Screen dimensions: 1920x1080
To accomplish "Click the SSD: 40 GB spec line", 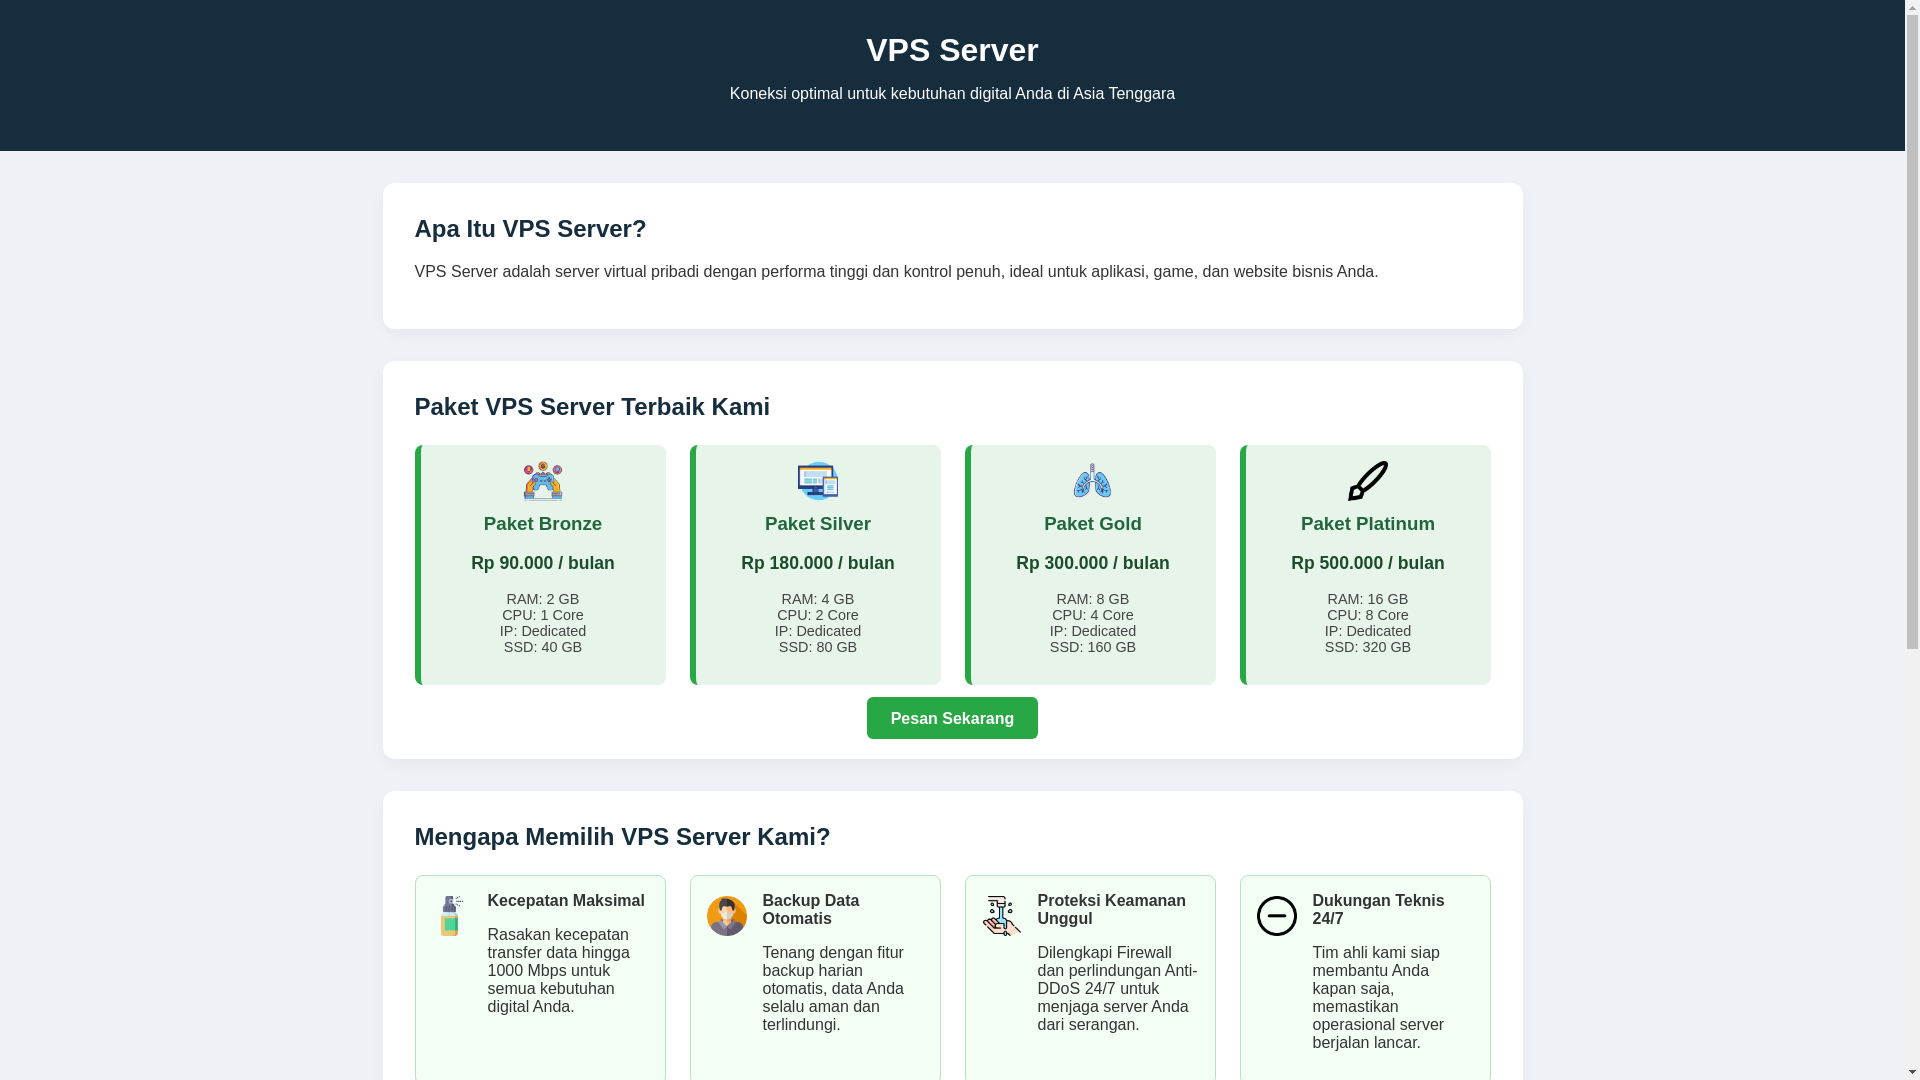I will click(543, 647).
